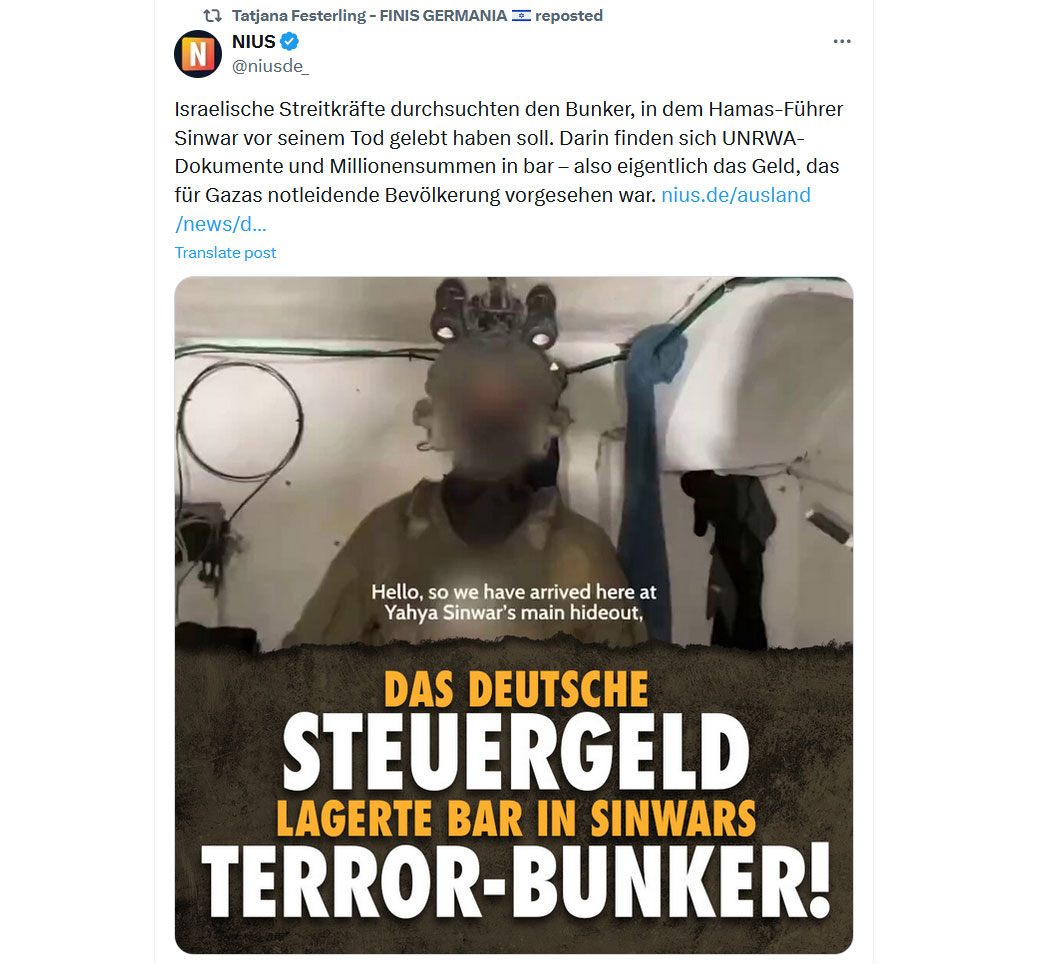Click the truncated /news/d... link continuation

tap(220, 224)
